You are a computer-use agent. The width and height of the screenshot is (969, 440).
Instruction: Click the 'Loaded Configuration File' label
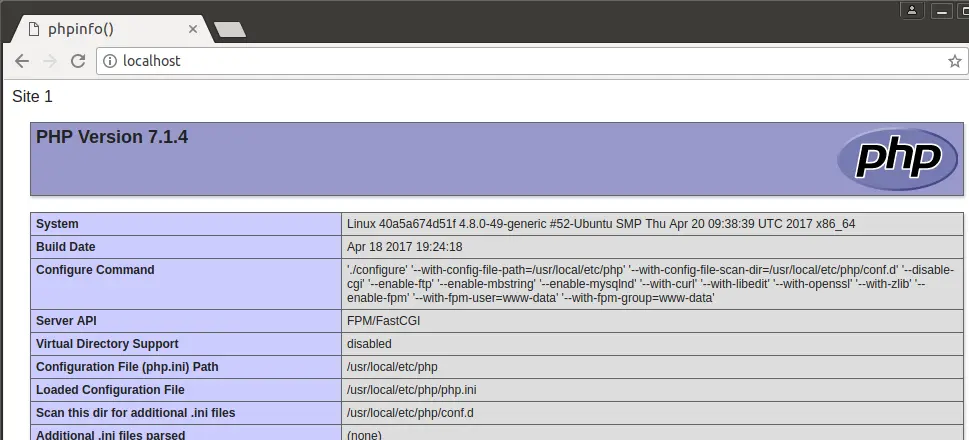(x=110, y=389)
